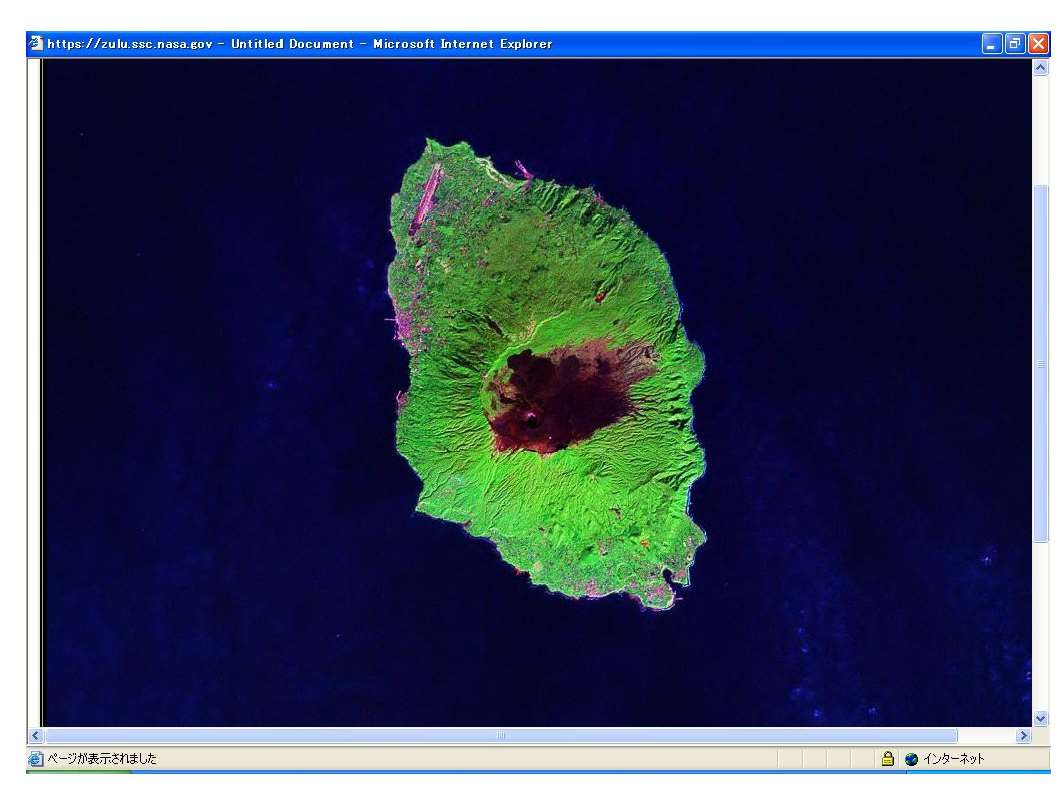1059x794 pixels.
Task: Click the vertical scrollbar thumb
Action: click(1040, 363)
